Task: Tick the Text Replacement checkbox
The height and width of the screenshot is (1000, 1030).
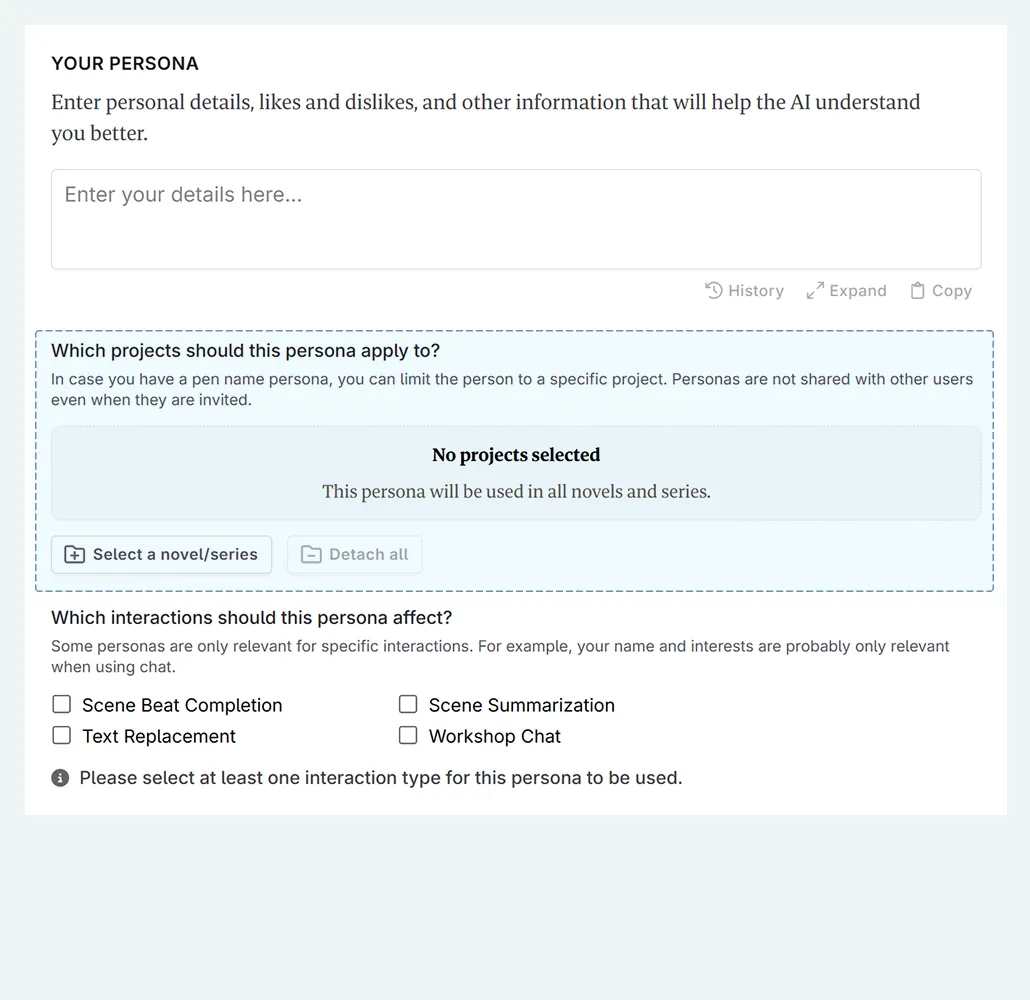Action: tap(62, 736)
